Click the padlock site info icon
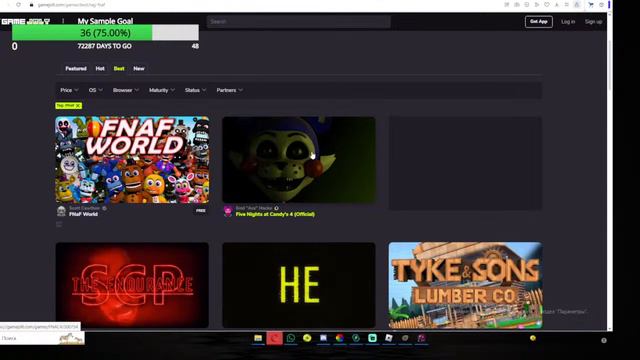The image size is (640, 360). coord(31,4)
